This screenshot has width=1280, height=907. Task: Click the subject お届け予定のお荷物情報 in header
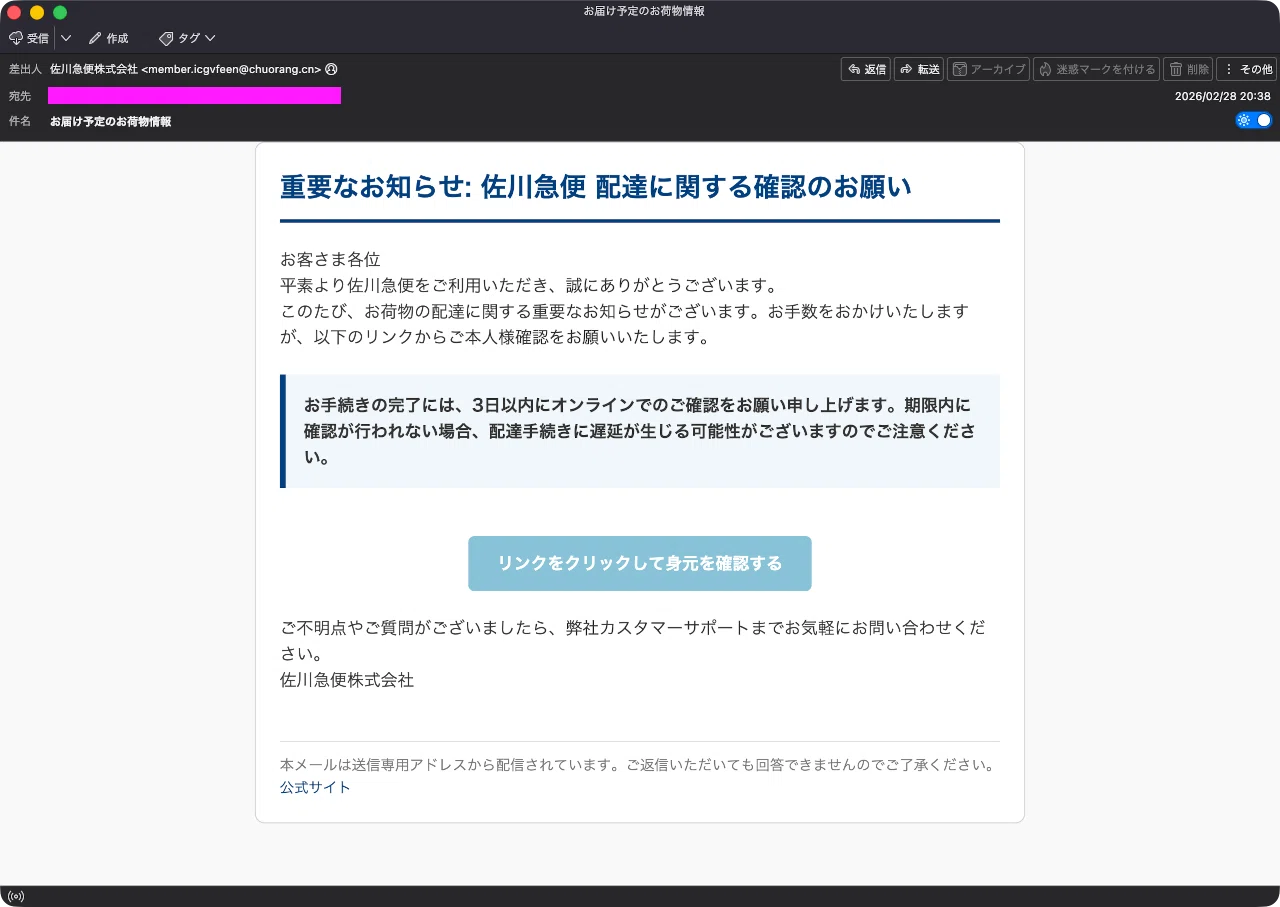pyautogui.click(x=110, y=121)
